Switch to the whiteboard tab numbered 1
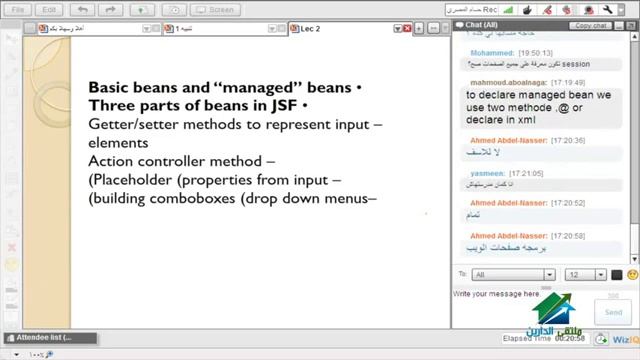Viewport: 640px width, 360px height. (184, 29)
